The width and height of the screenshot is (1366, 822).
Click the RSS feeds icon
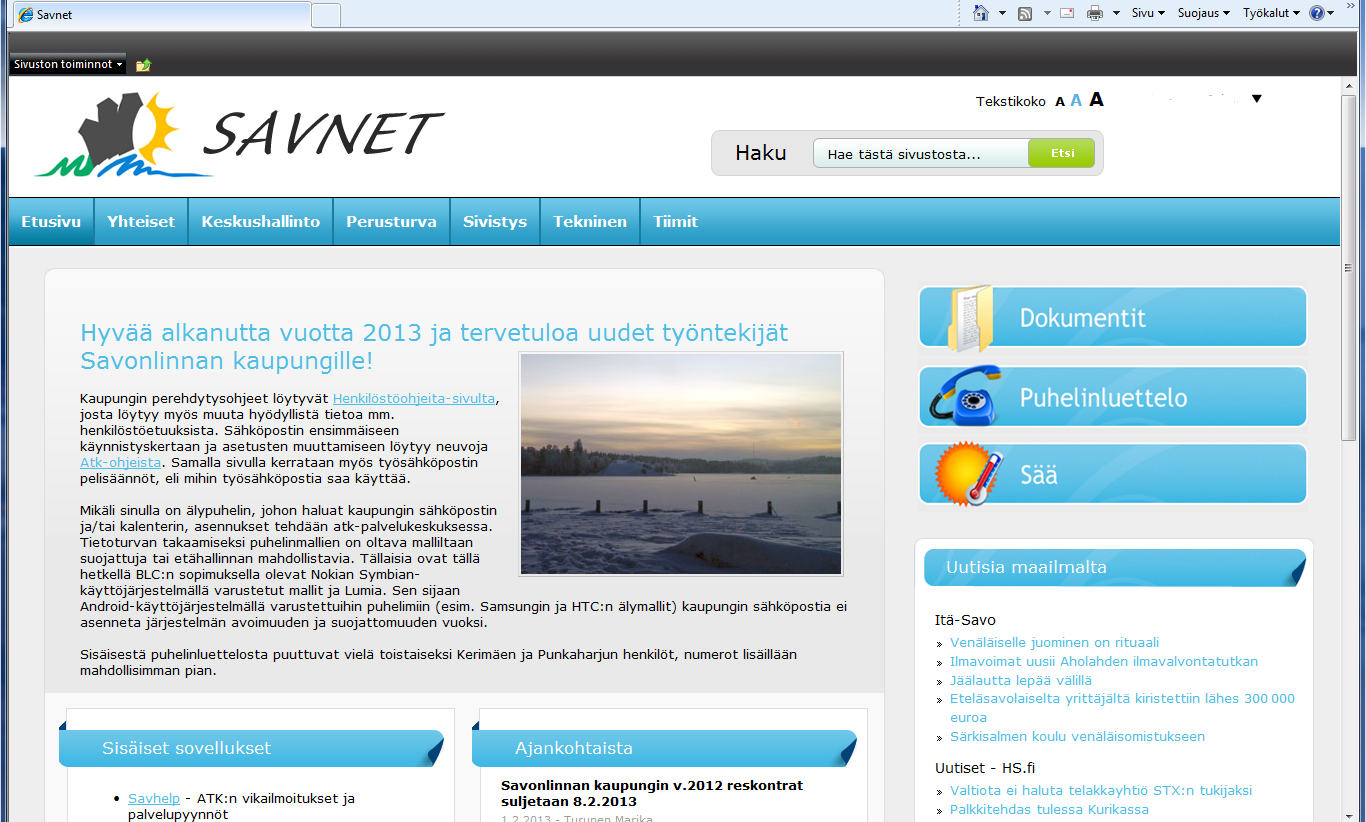[1025, 13]
